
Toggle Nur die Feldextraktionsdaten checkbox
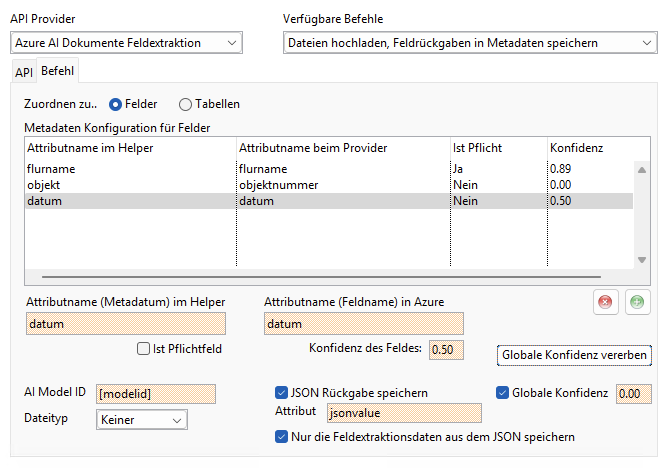click(281, 437)
